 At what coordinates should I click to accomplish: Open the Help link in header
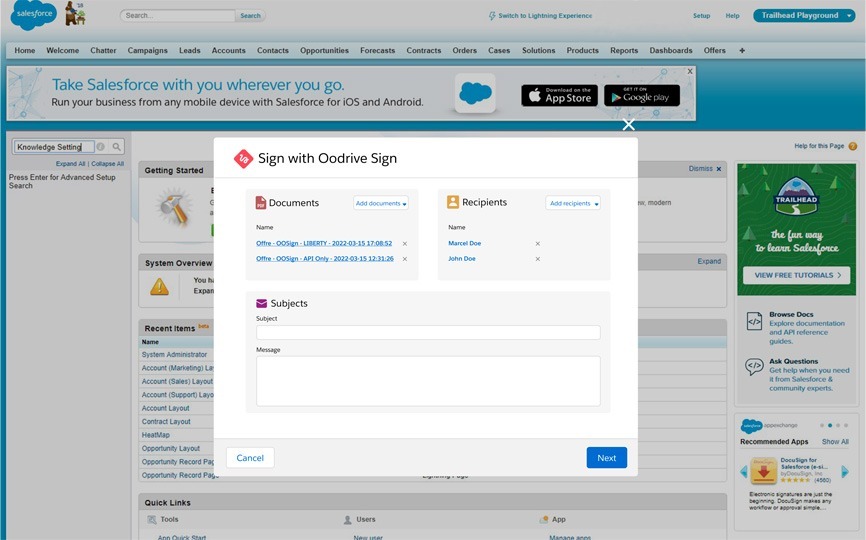[x=732, y=16]
